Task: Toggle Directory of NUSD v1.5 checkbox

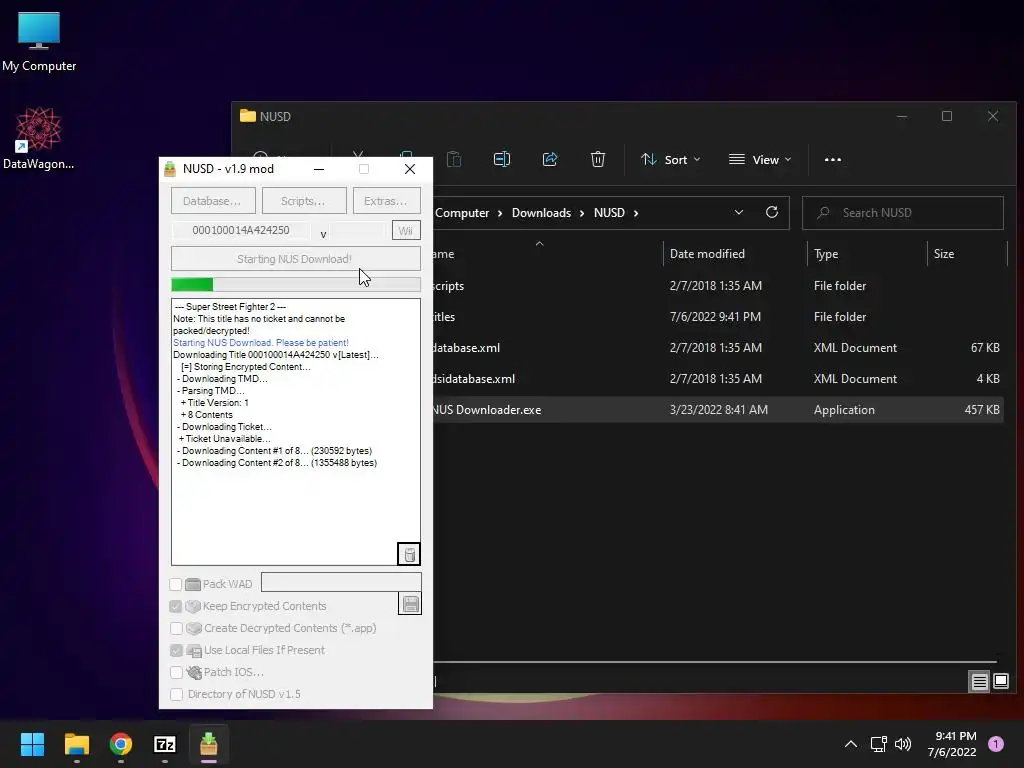Action: [x=176, y=694]
